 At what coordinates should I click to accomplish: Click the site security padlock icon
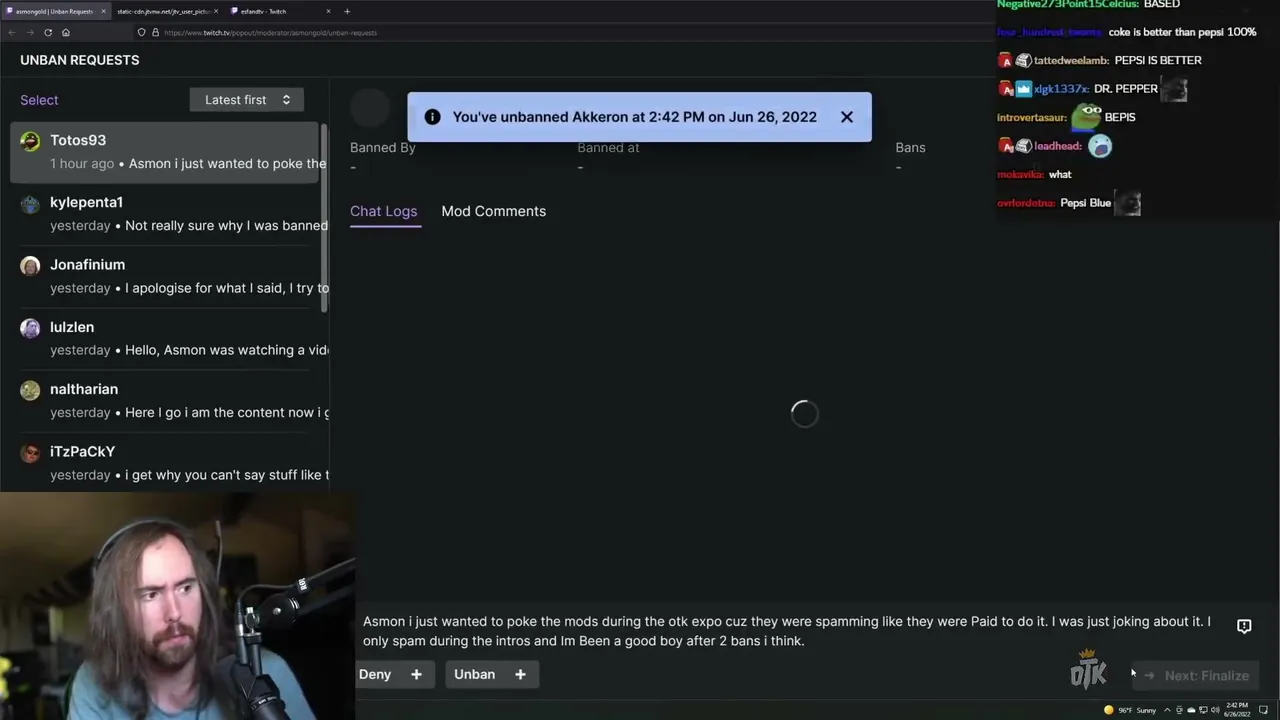155,33
